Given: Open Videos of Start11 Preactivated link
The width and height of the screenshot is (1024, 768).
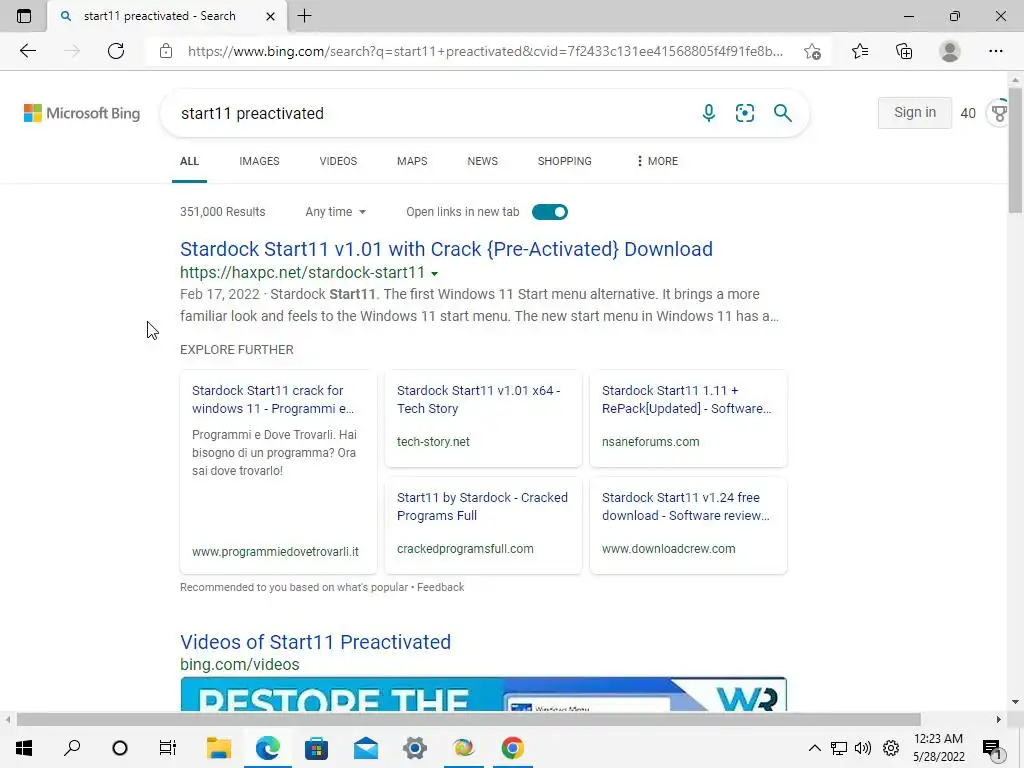Looking at the screenshot, I should coord(315,642).
